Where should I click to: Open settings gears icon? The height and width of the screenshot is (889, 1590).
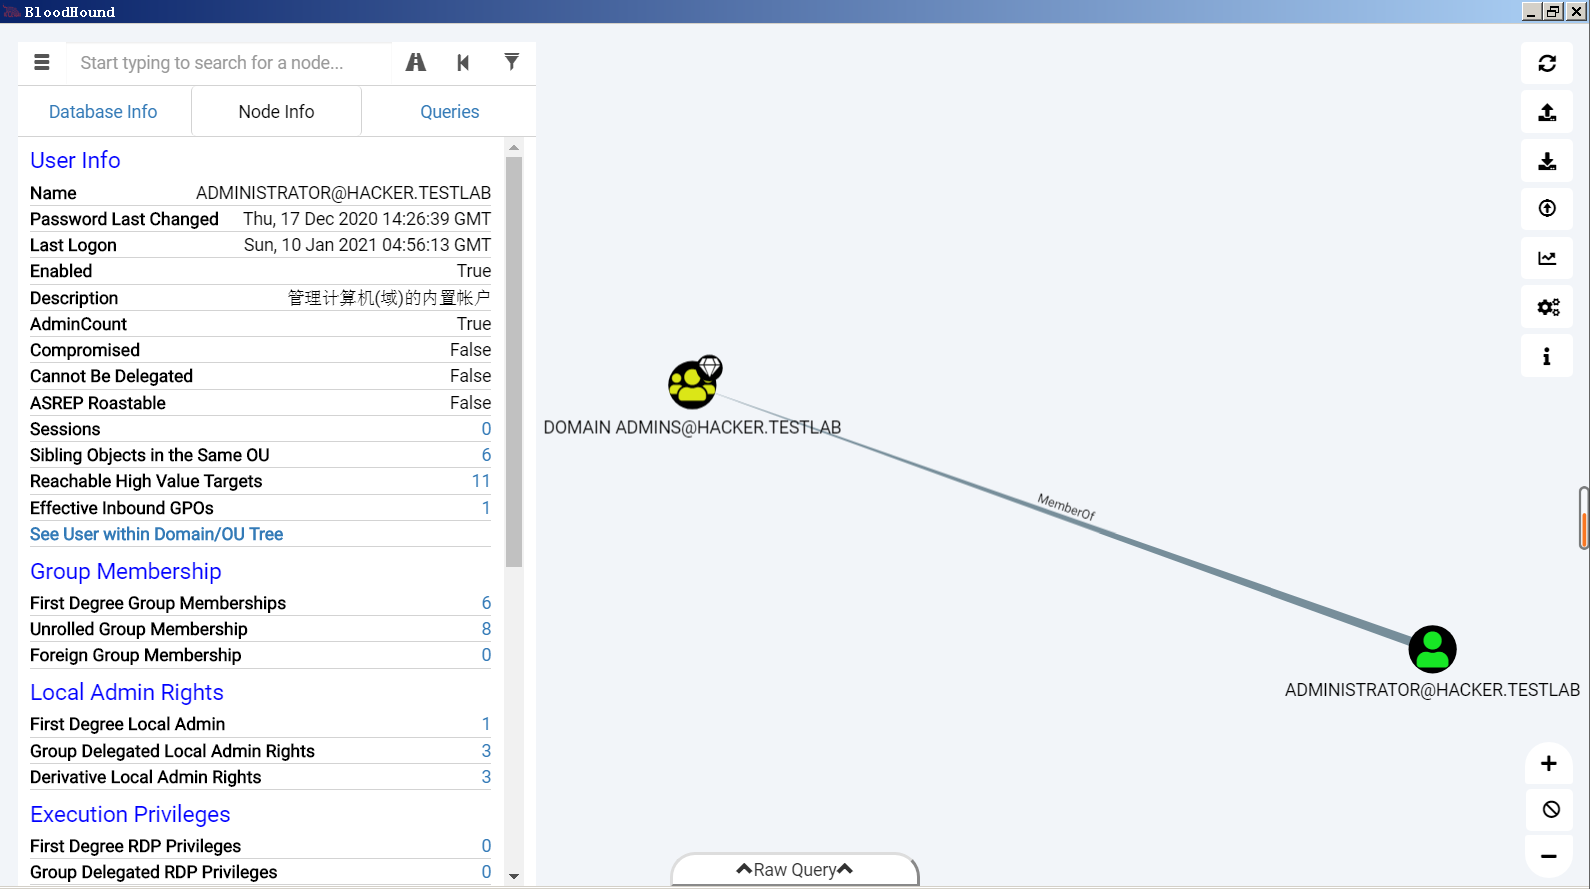tap(1547, 307)
